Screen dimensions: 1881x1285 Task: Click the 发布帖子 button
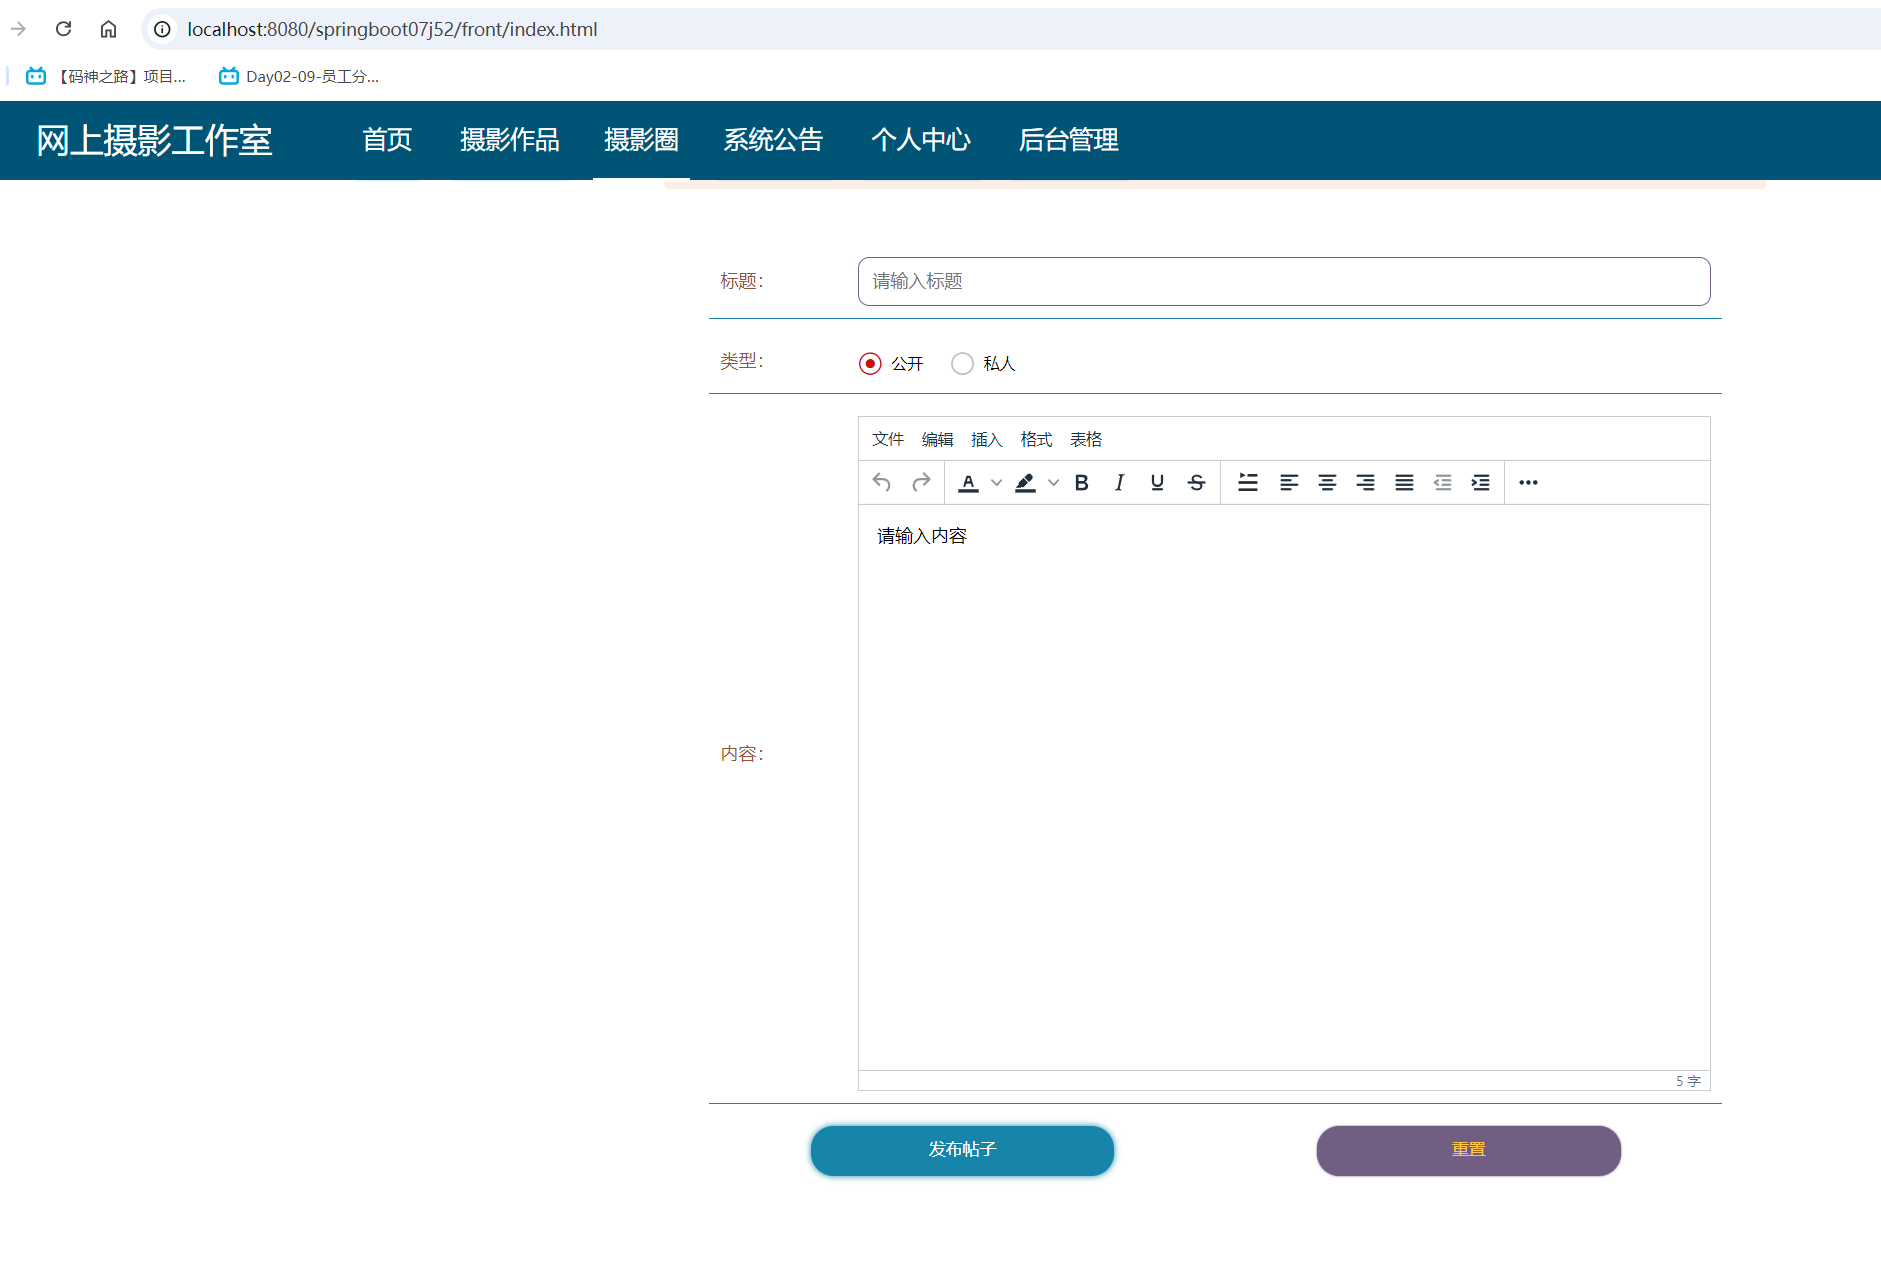coord(961,1150)
